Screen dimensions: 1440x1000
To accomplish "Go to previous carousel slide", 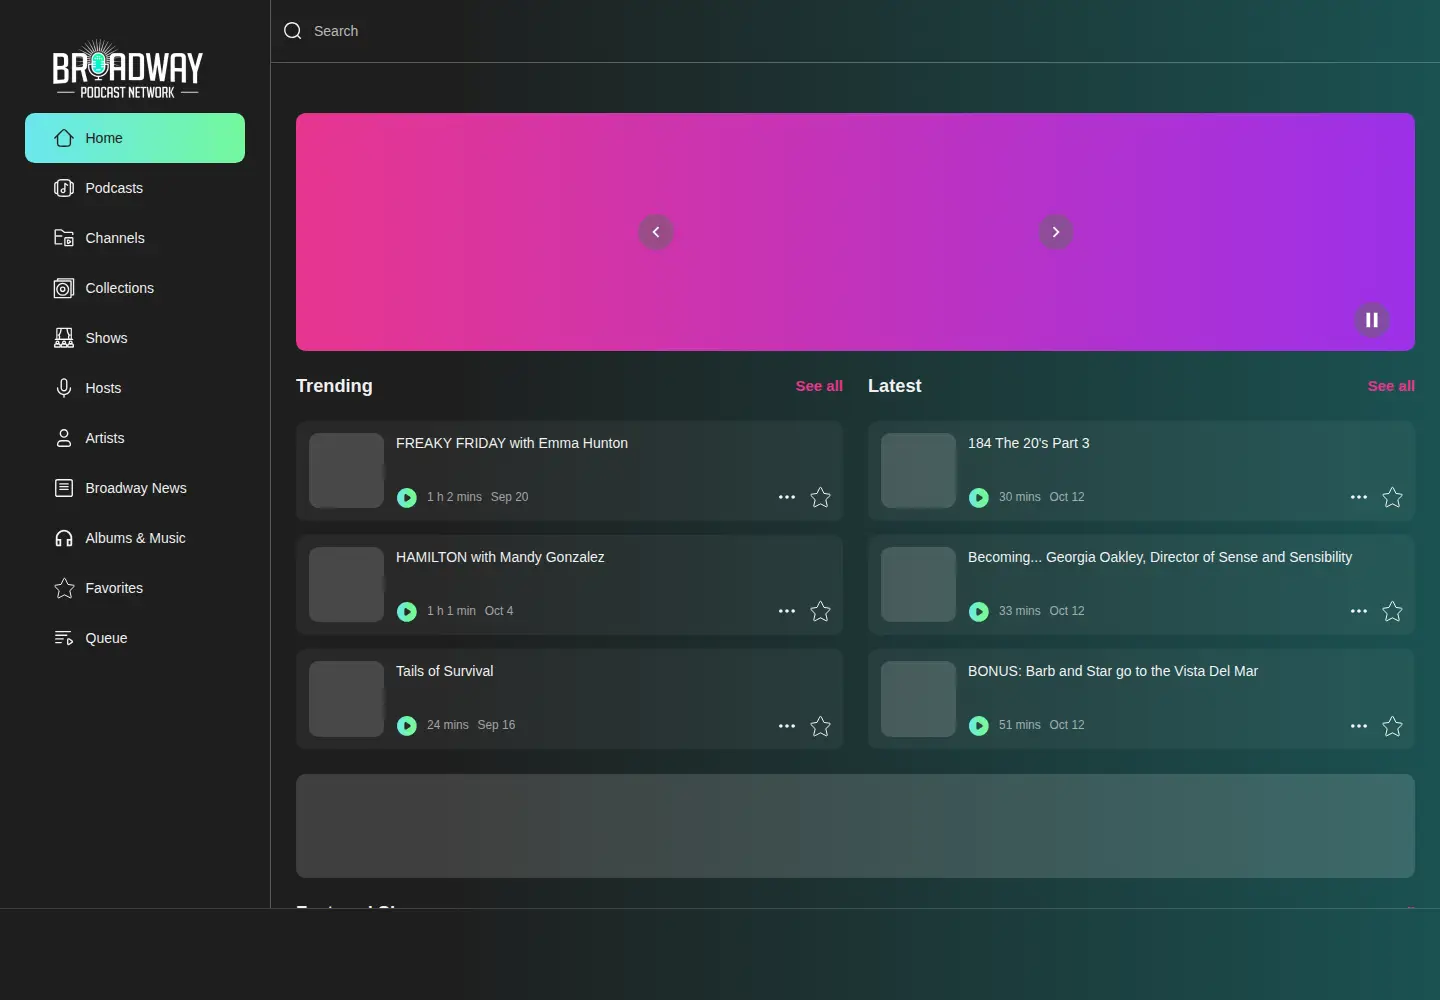I will pos(656,232).
